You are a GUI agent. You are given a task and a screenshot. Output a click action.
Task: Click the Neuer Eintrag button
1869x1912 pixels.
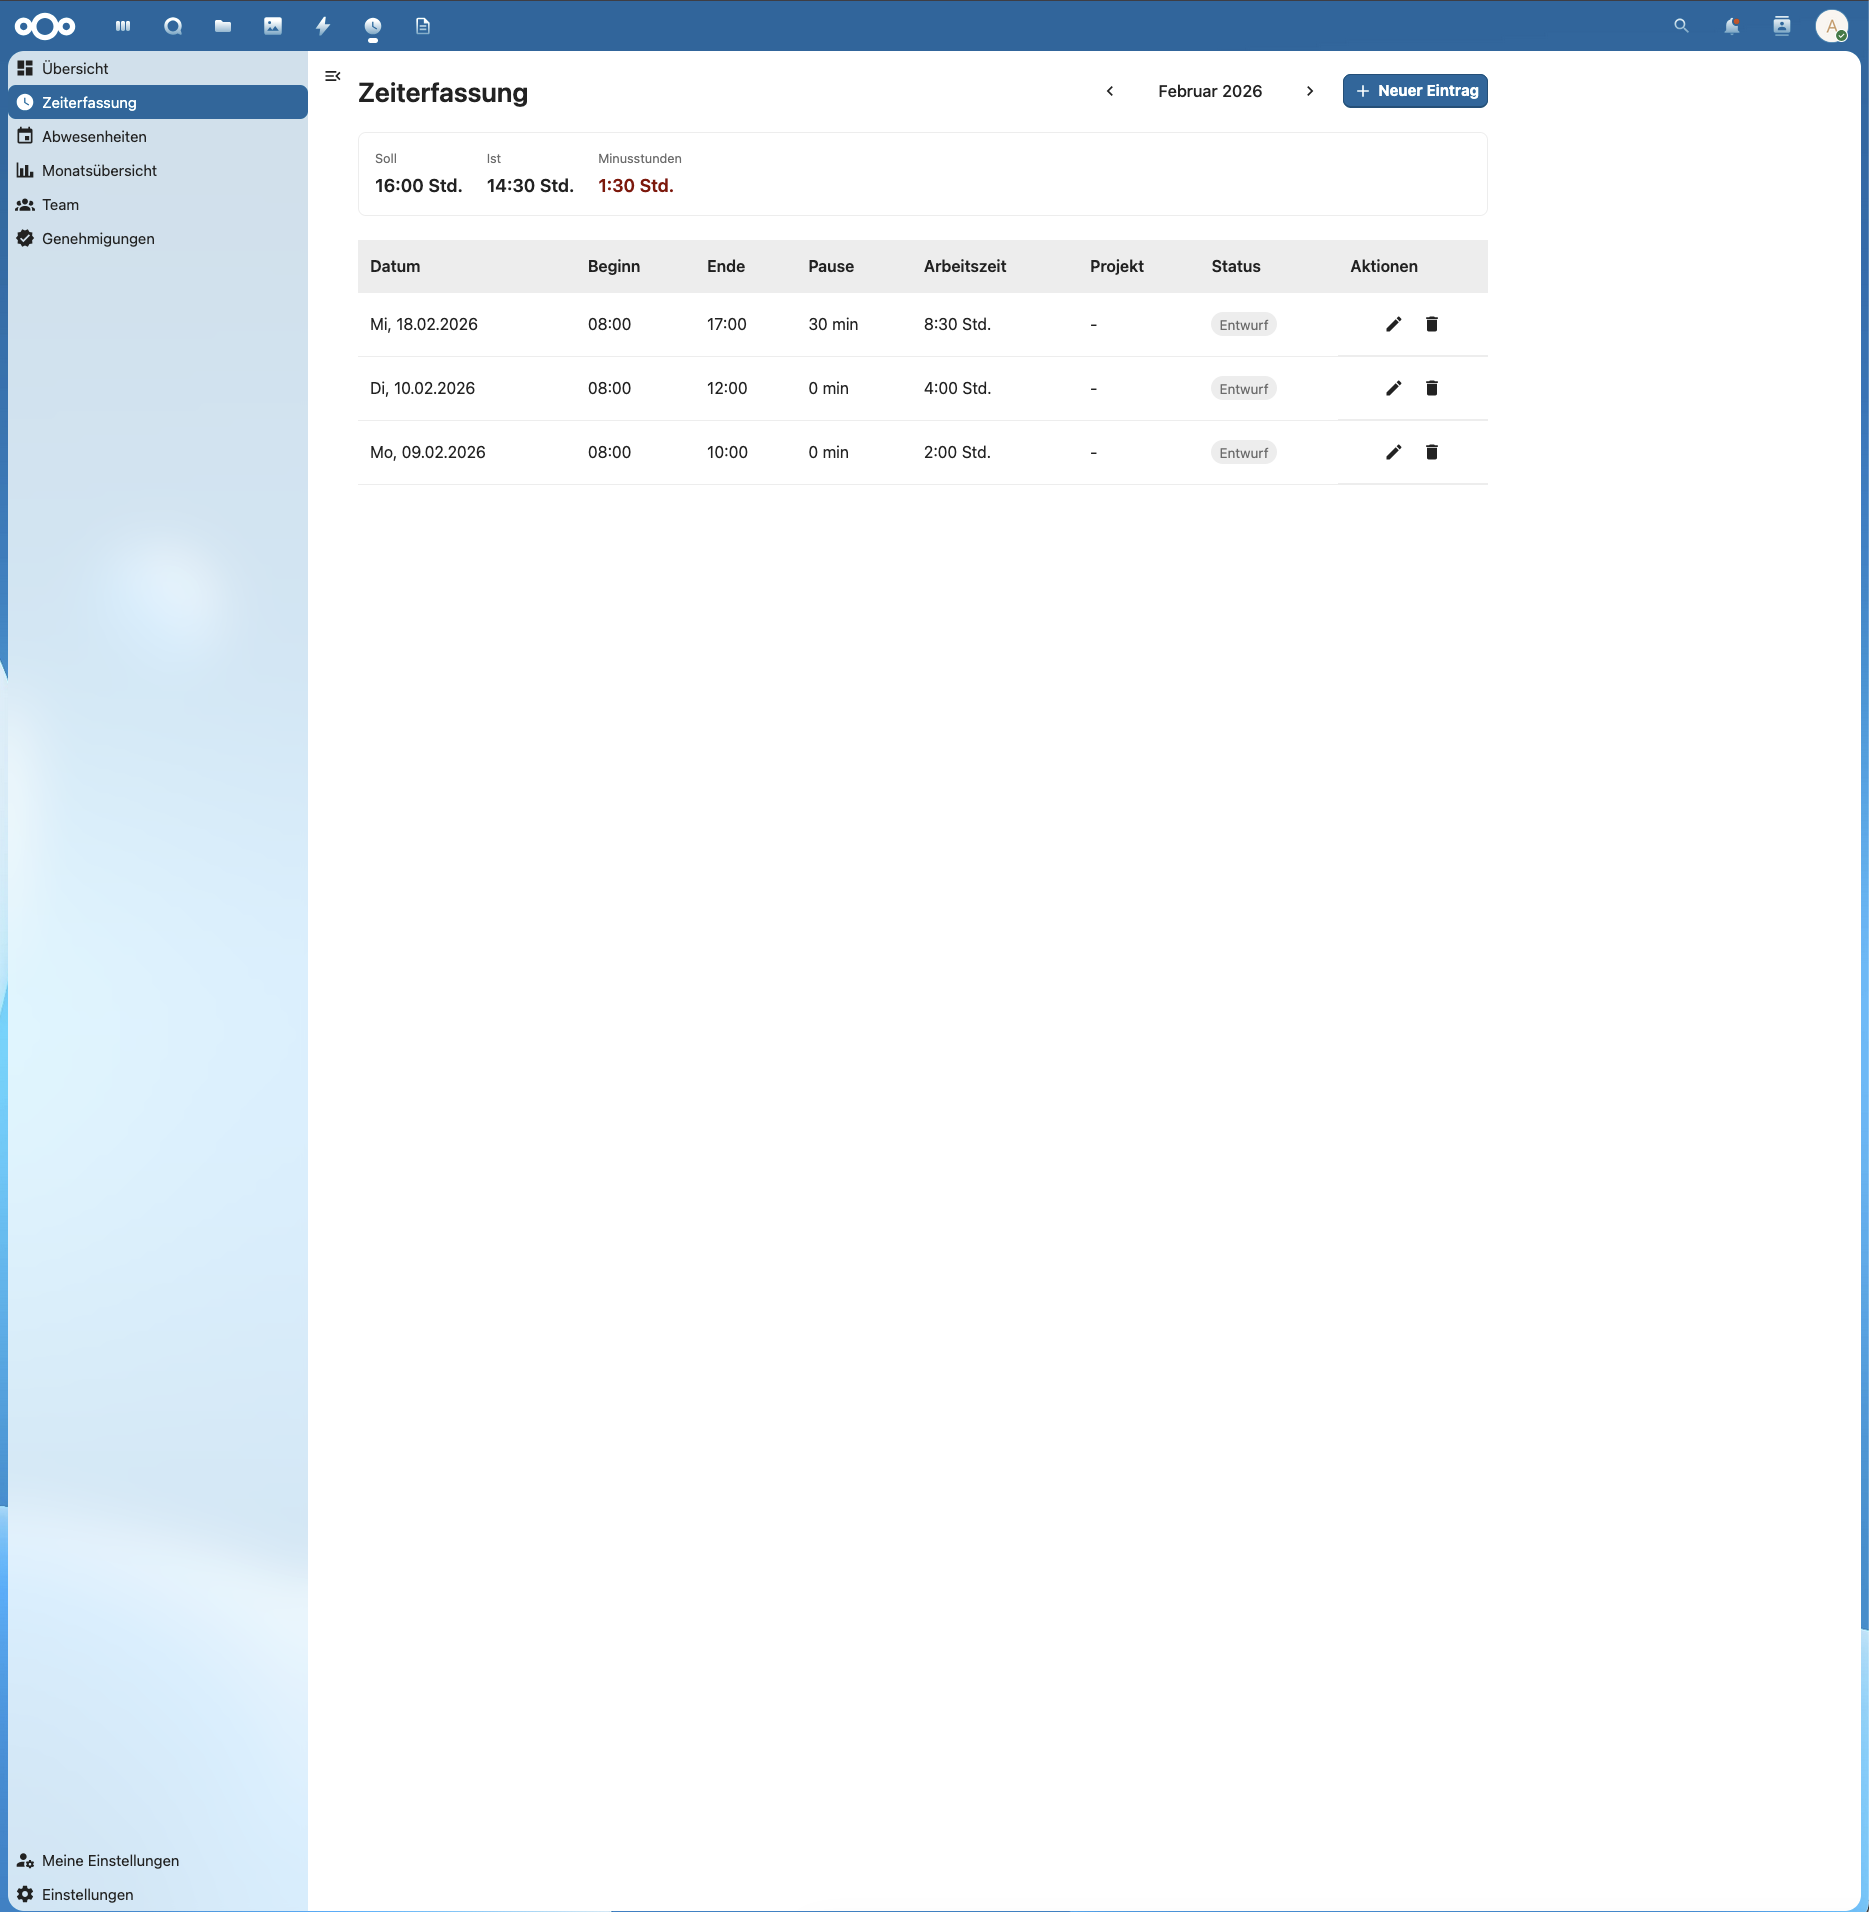tap(1415, 91)
